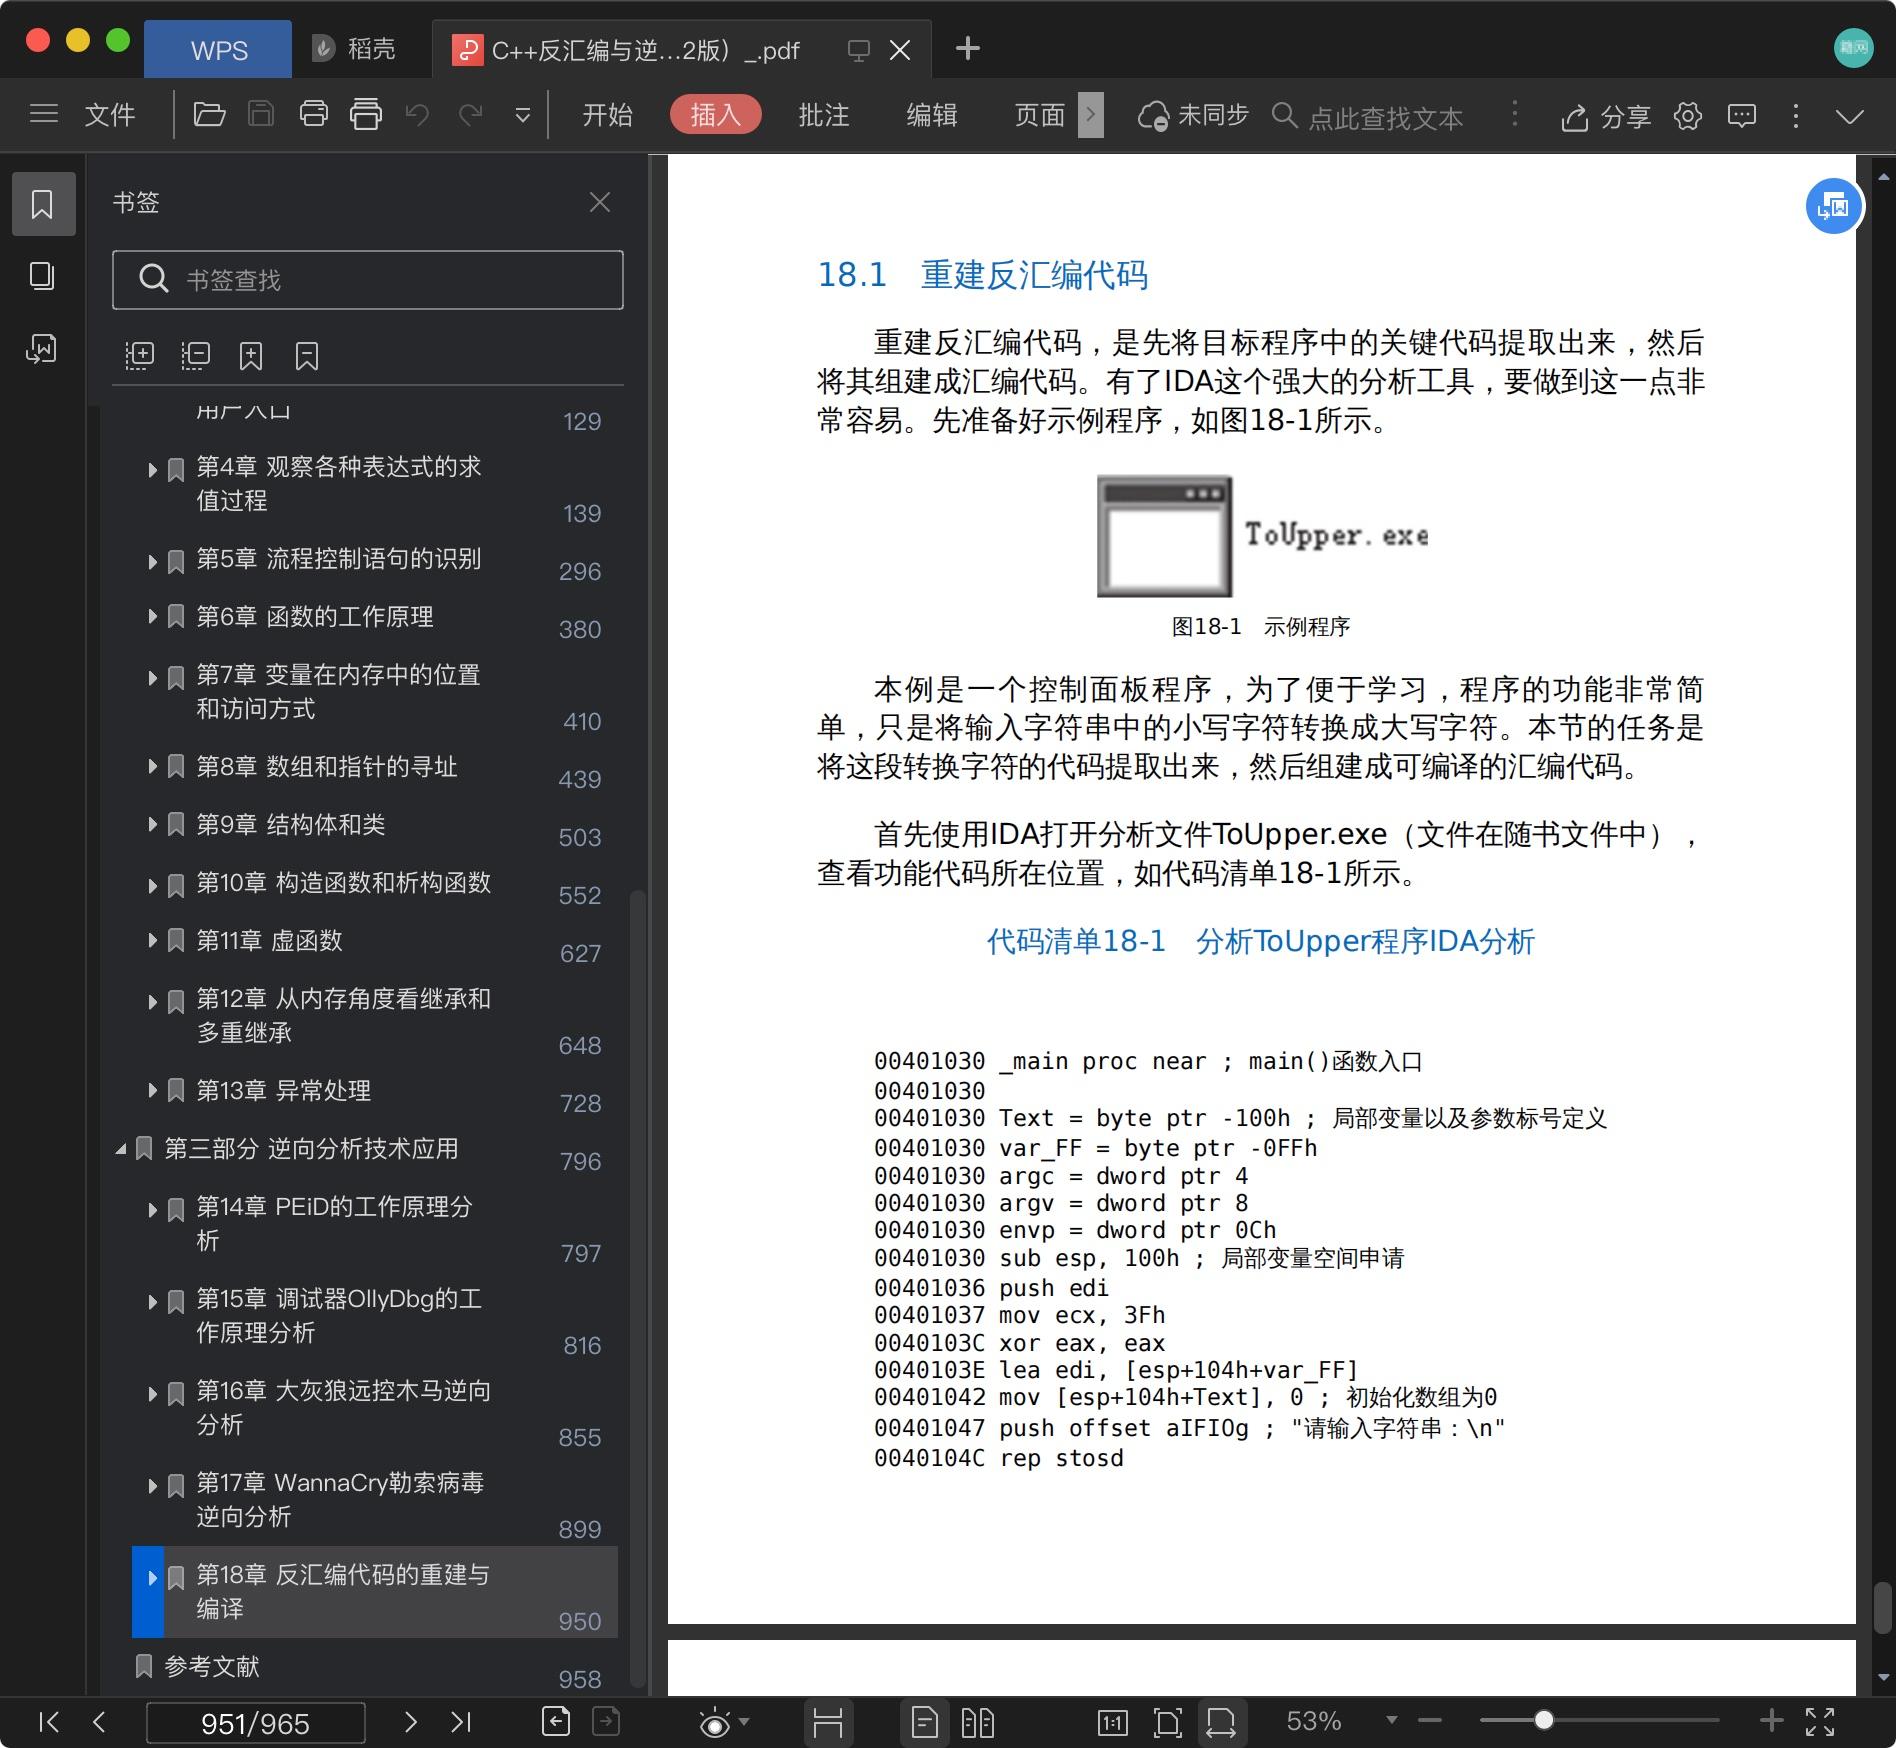Click the page number field 951/965
The image size is (1896, 1748).
click(255, 1723)
